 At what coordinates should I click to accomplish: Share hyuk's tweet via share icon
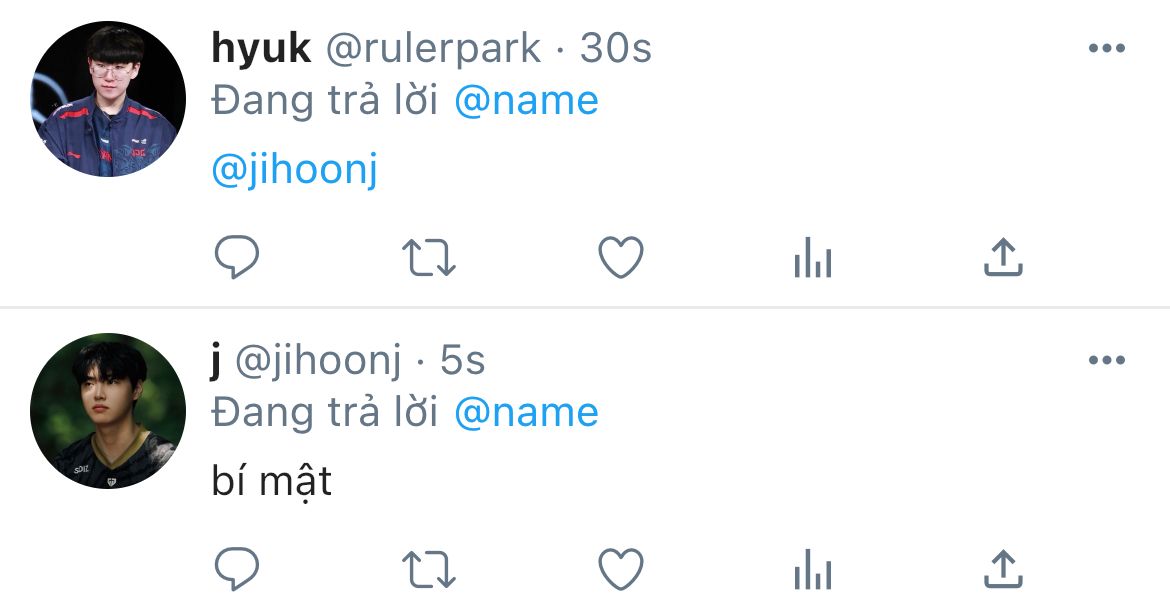click(1004, 257)
